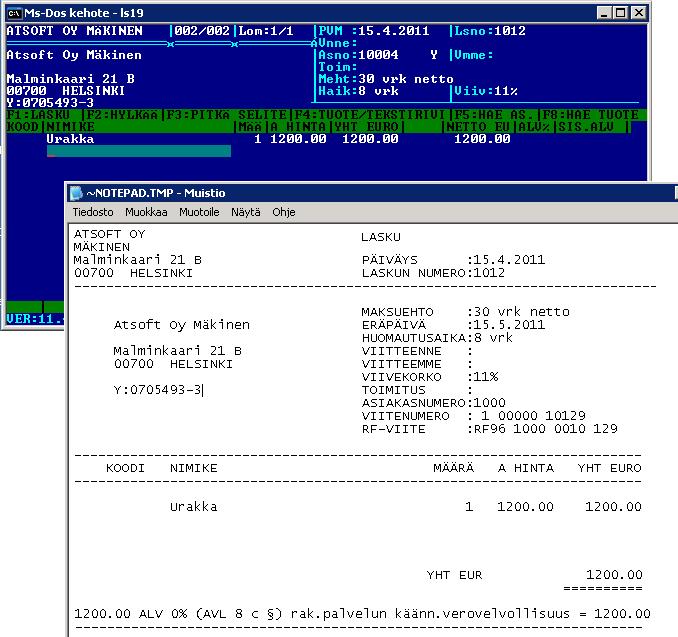The height and width of the screenshot is (637, 678).
Task: Click F1:LASKU in the DOS function bar
Action: (38, 115)
